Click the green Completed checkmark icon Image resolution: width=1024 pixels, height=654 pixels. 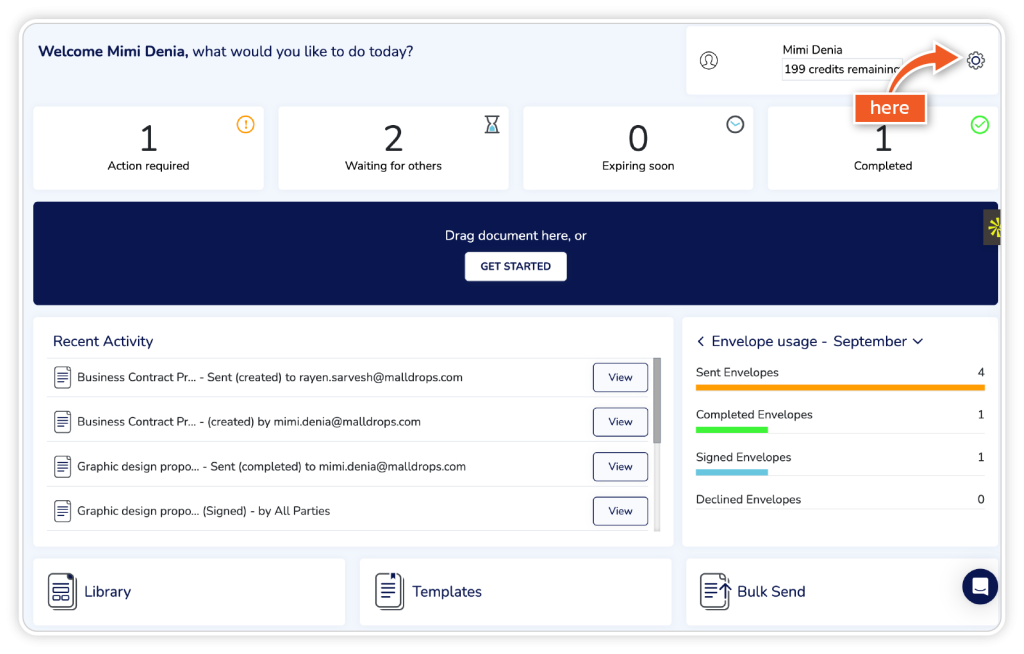tap(980, 125)
